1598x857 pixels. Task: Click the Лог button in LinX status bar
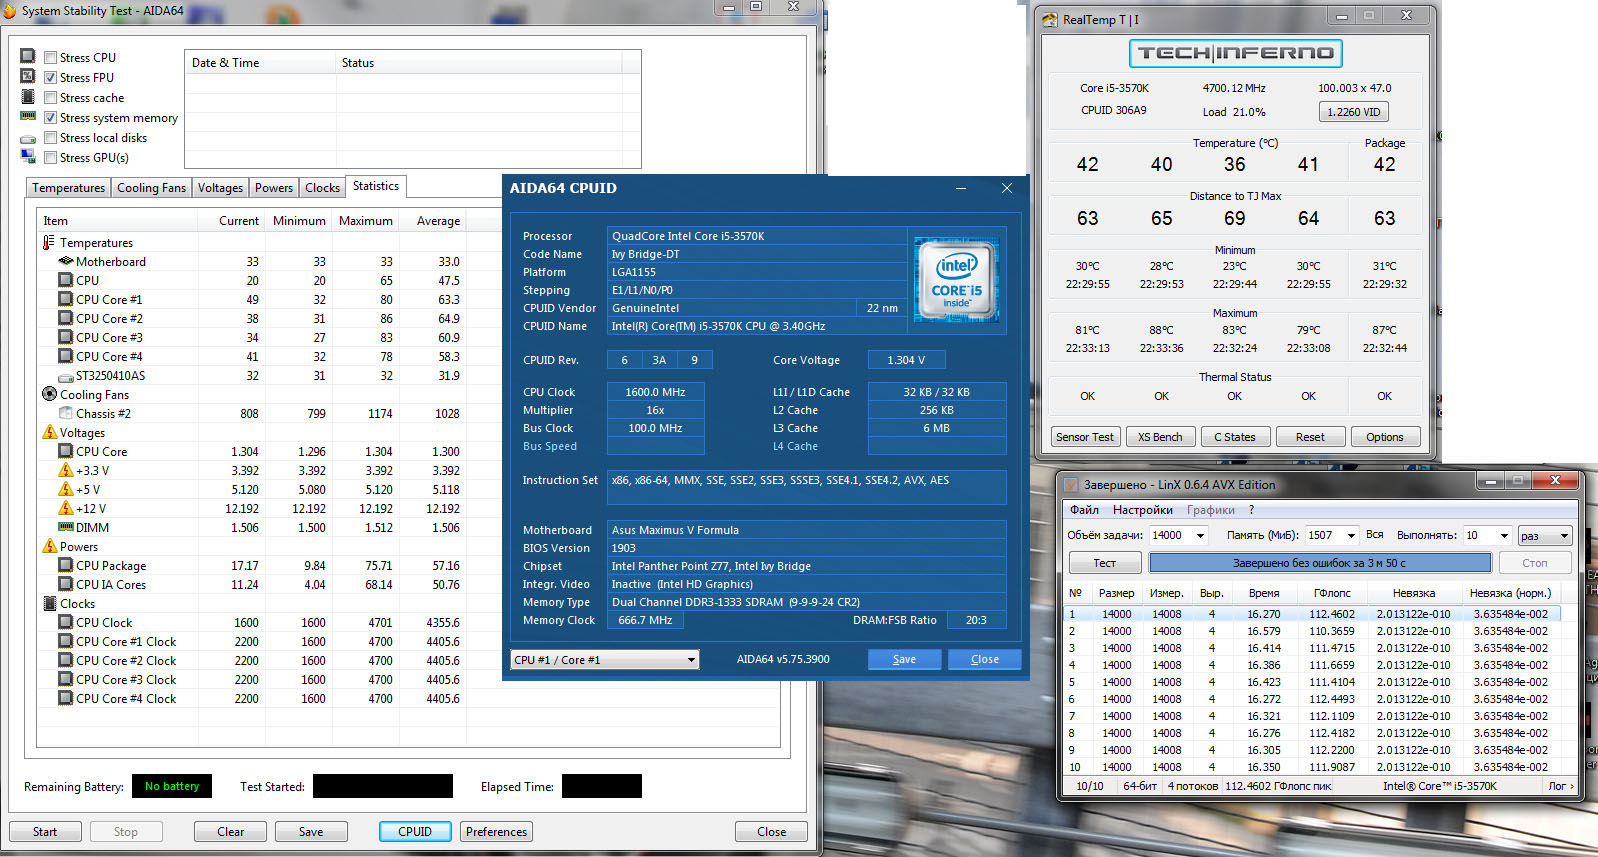(x=1561, y=786)
